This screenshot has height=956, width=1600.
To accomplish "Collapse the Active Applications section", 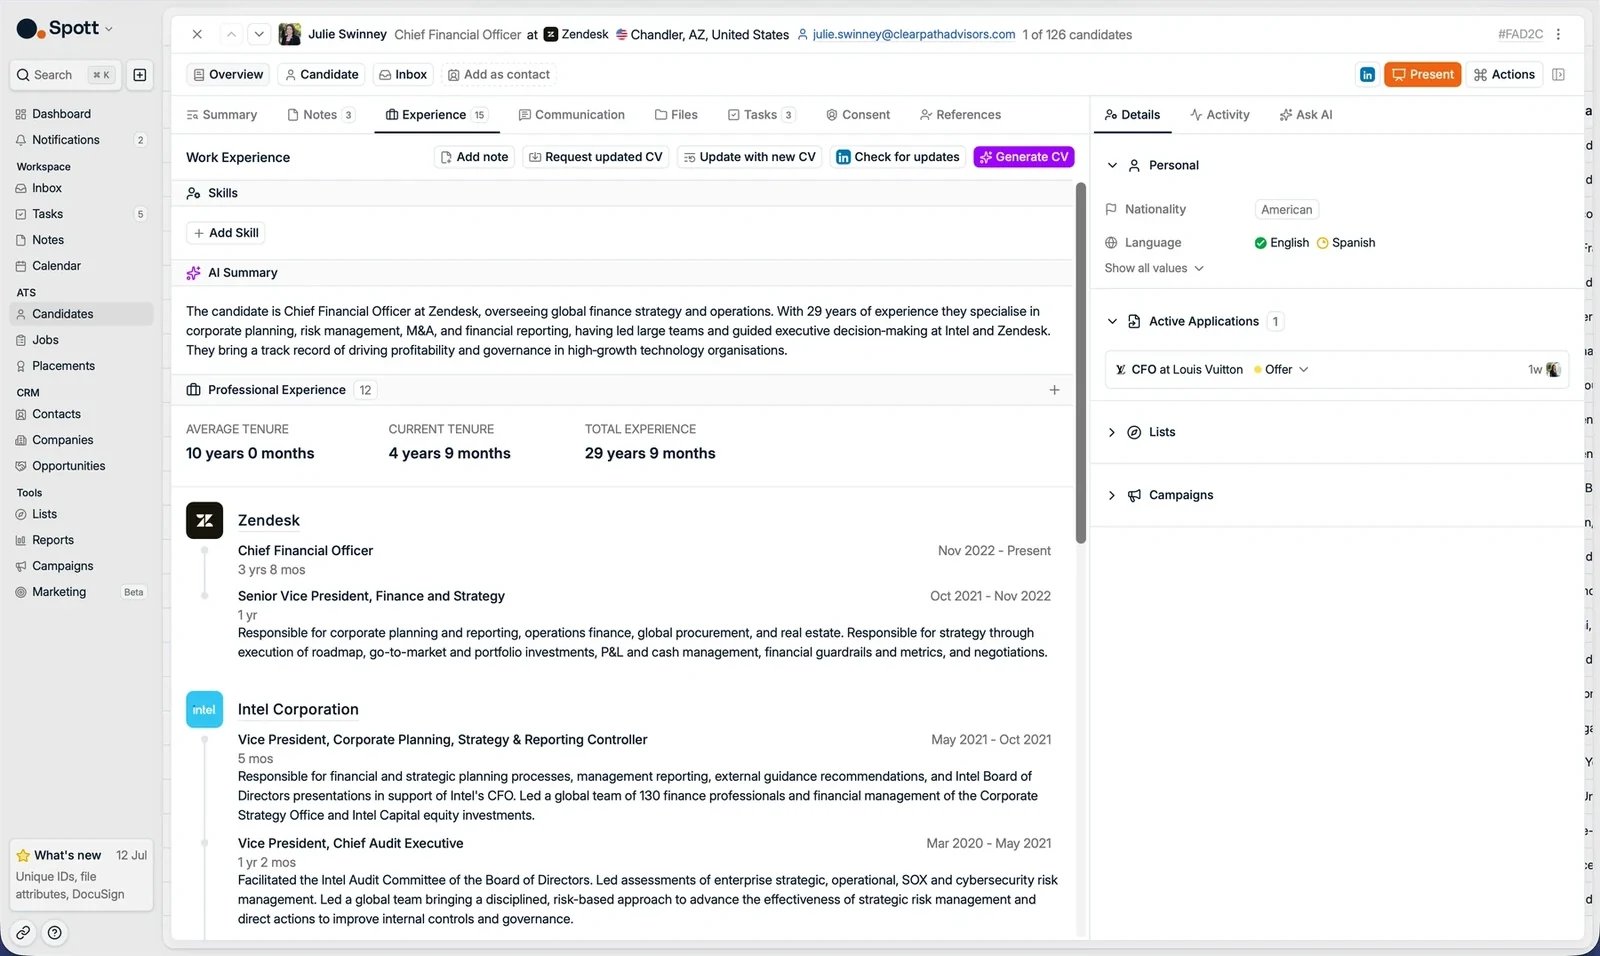I will [x=1112, y=321].
